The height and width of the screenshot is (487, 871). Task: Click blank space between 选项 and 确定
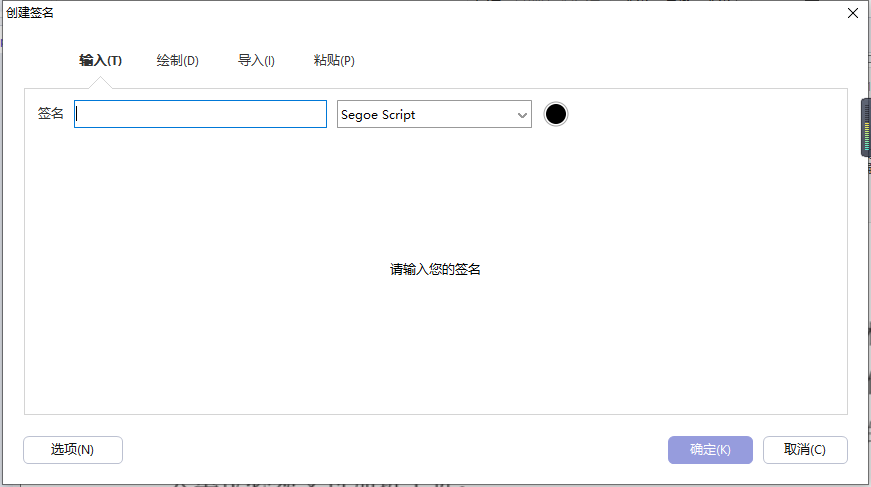(x=400, y=450)
